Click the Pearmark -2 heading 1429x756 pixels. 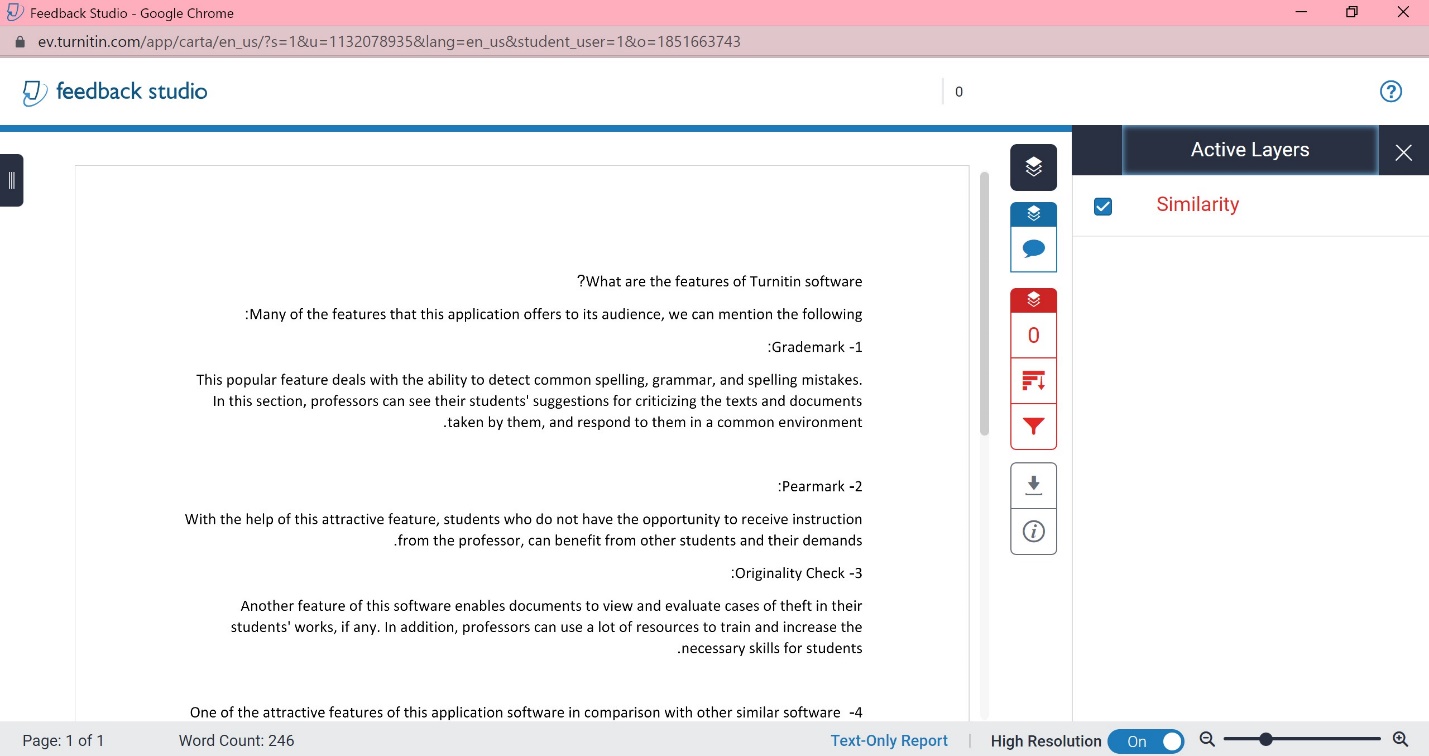820,487
